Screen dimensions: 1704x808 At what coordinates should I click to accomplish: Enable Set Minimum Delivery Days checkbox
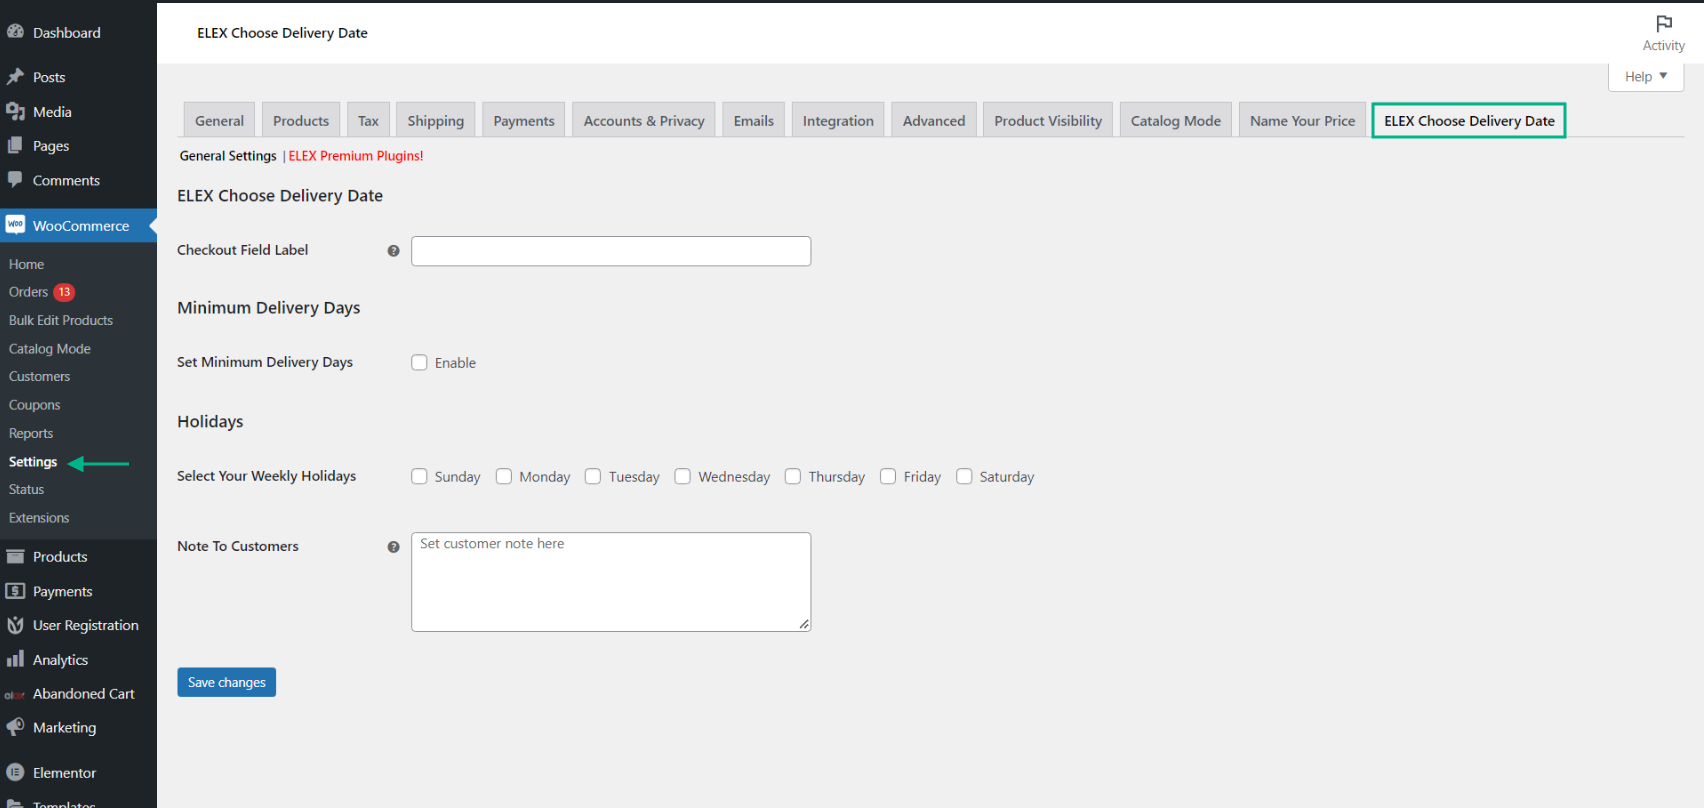419,363
